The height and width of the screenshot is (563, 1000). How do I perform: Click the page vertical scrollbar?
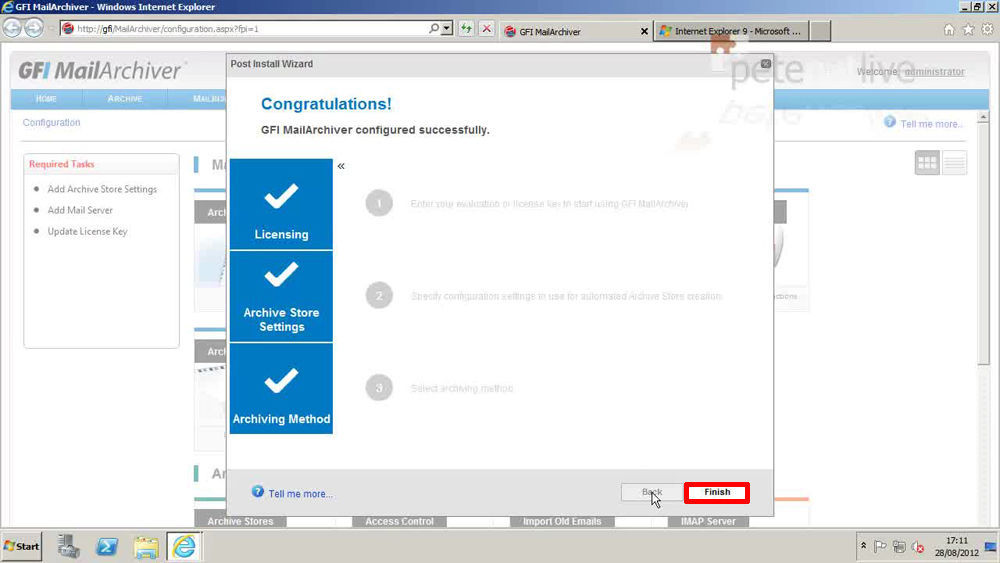coord(983,245)
